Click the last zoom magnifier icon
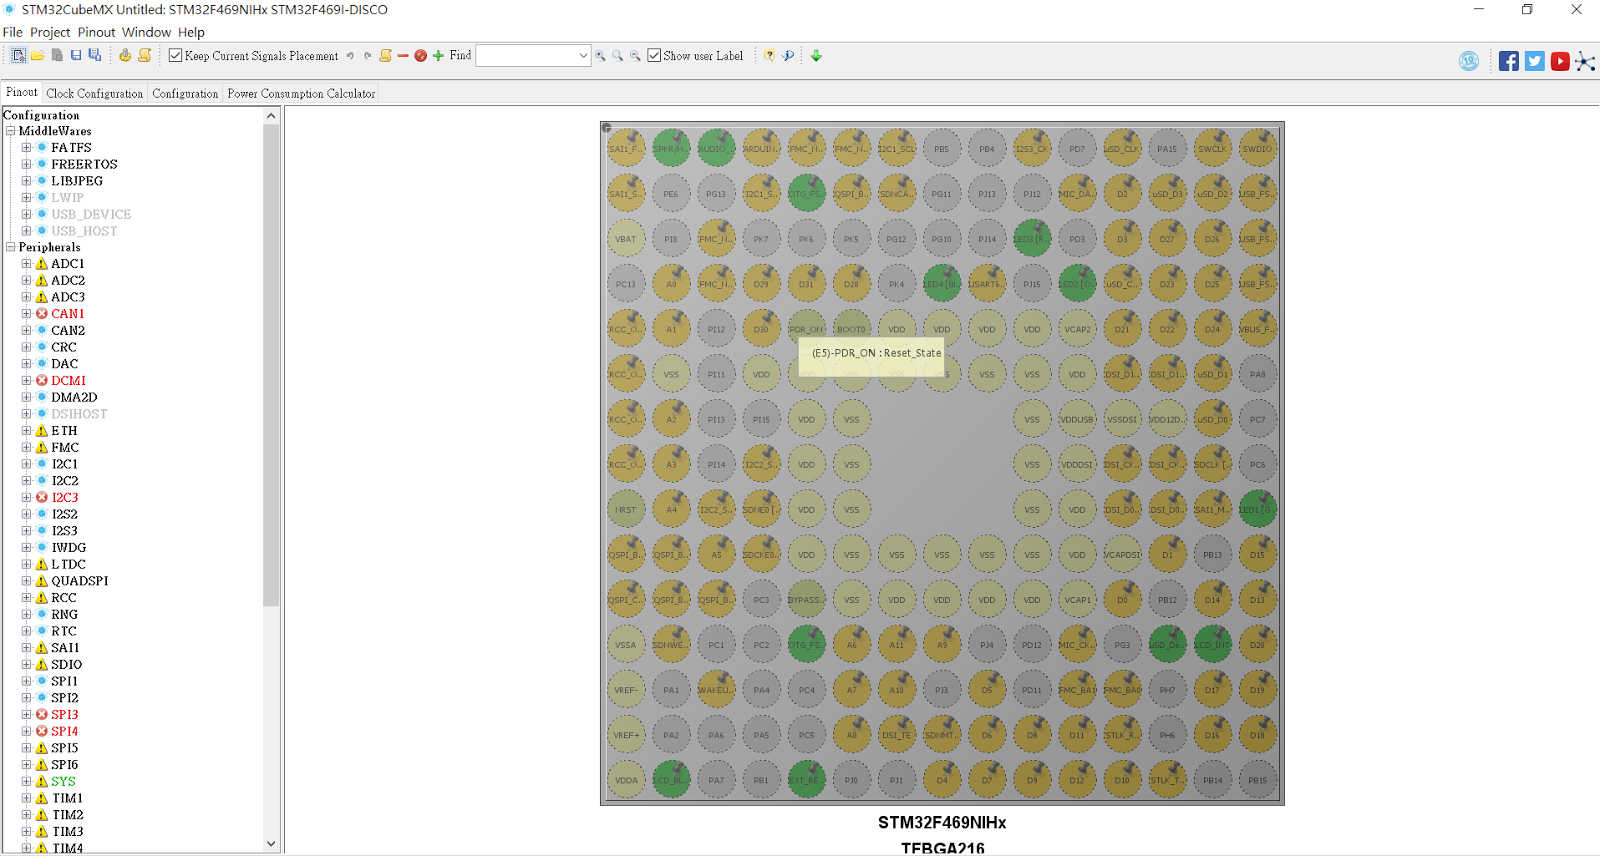 tap(635, 56)
